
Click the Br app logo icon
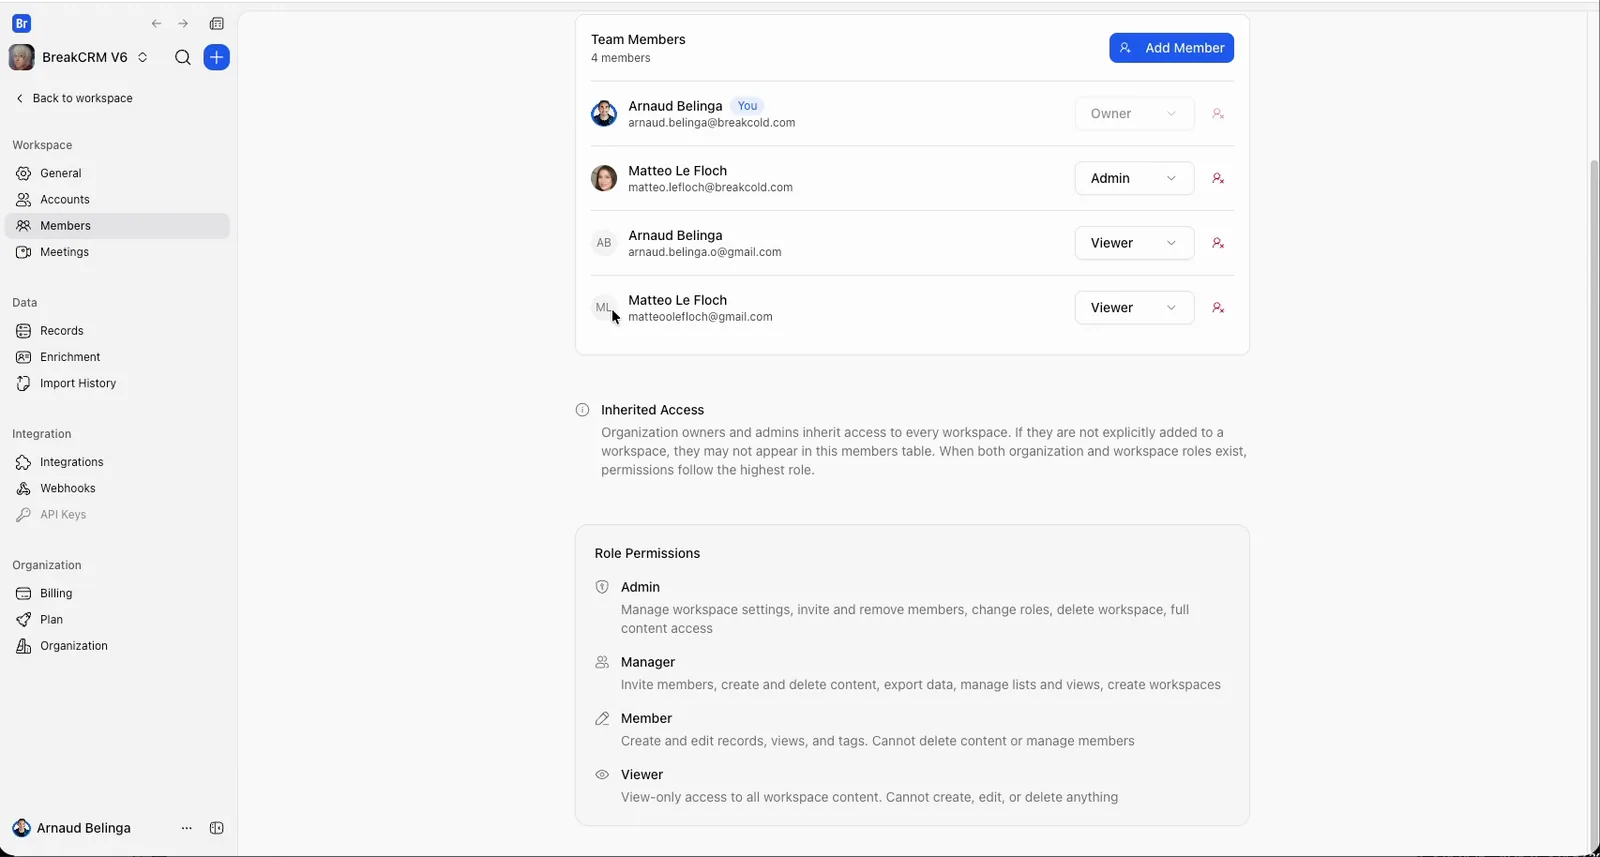point(21,23)
